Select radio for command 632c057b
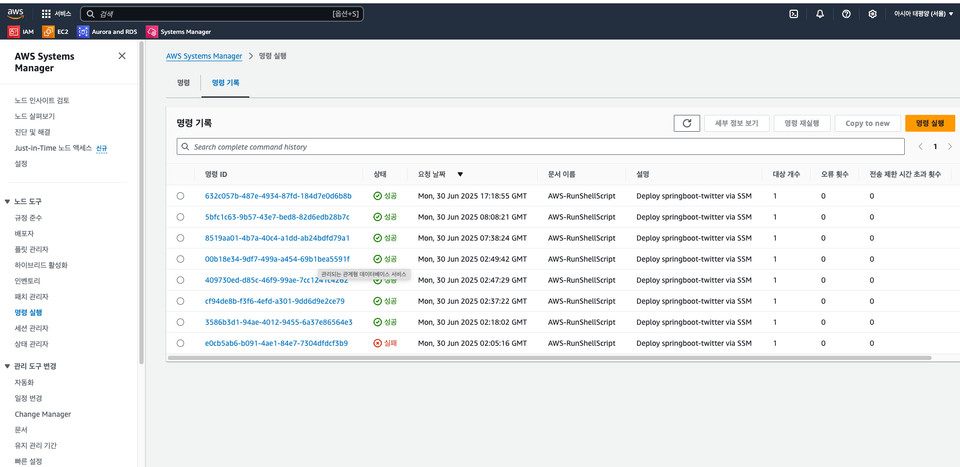Image resolution: width=960 pixels, height=467 pixels. point(180,196)
